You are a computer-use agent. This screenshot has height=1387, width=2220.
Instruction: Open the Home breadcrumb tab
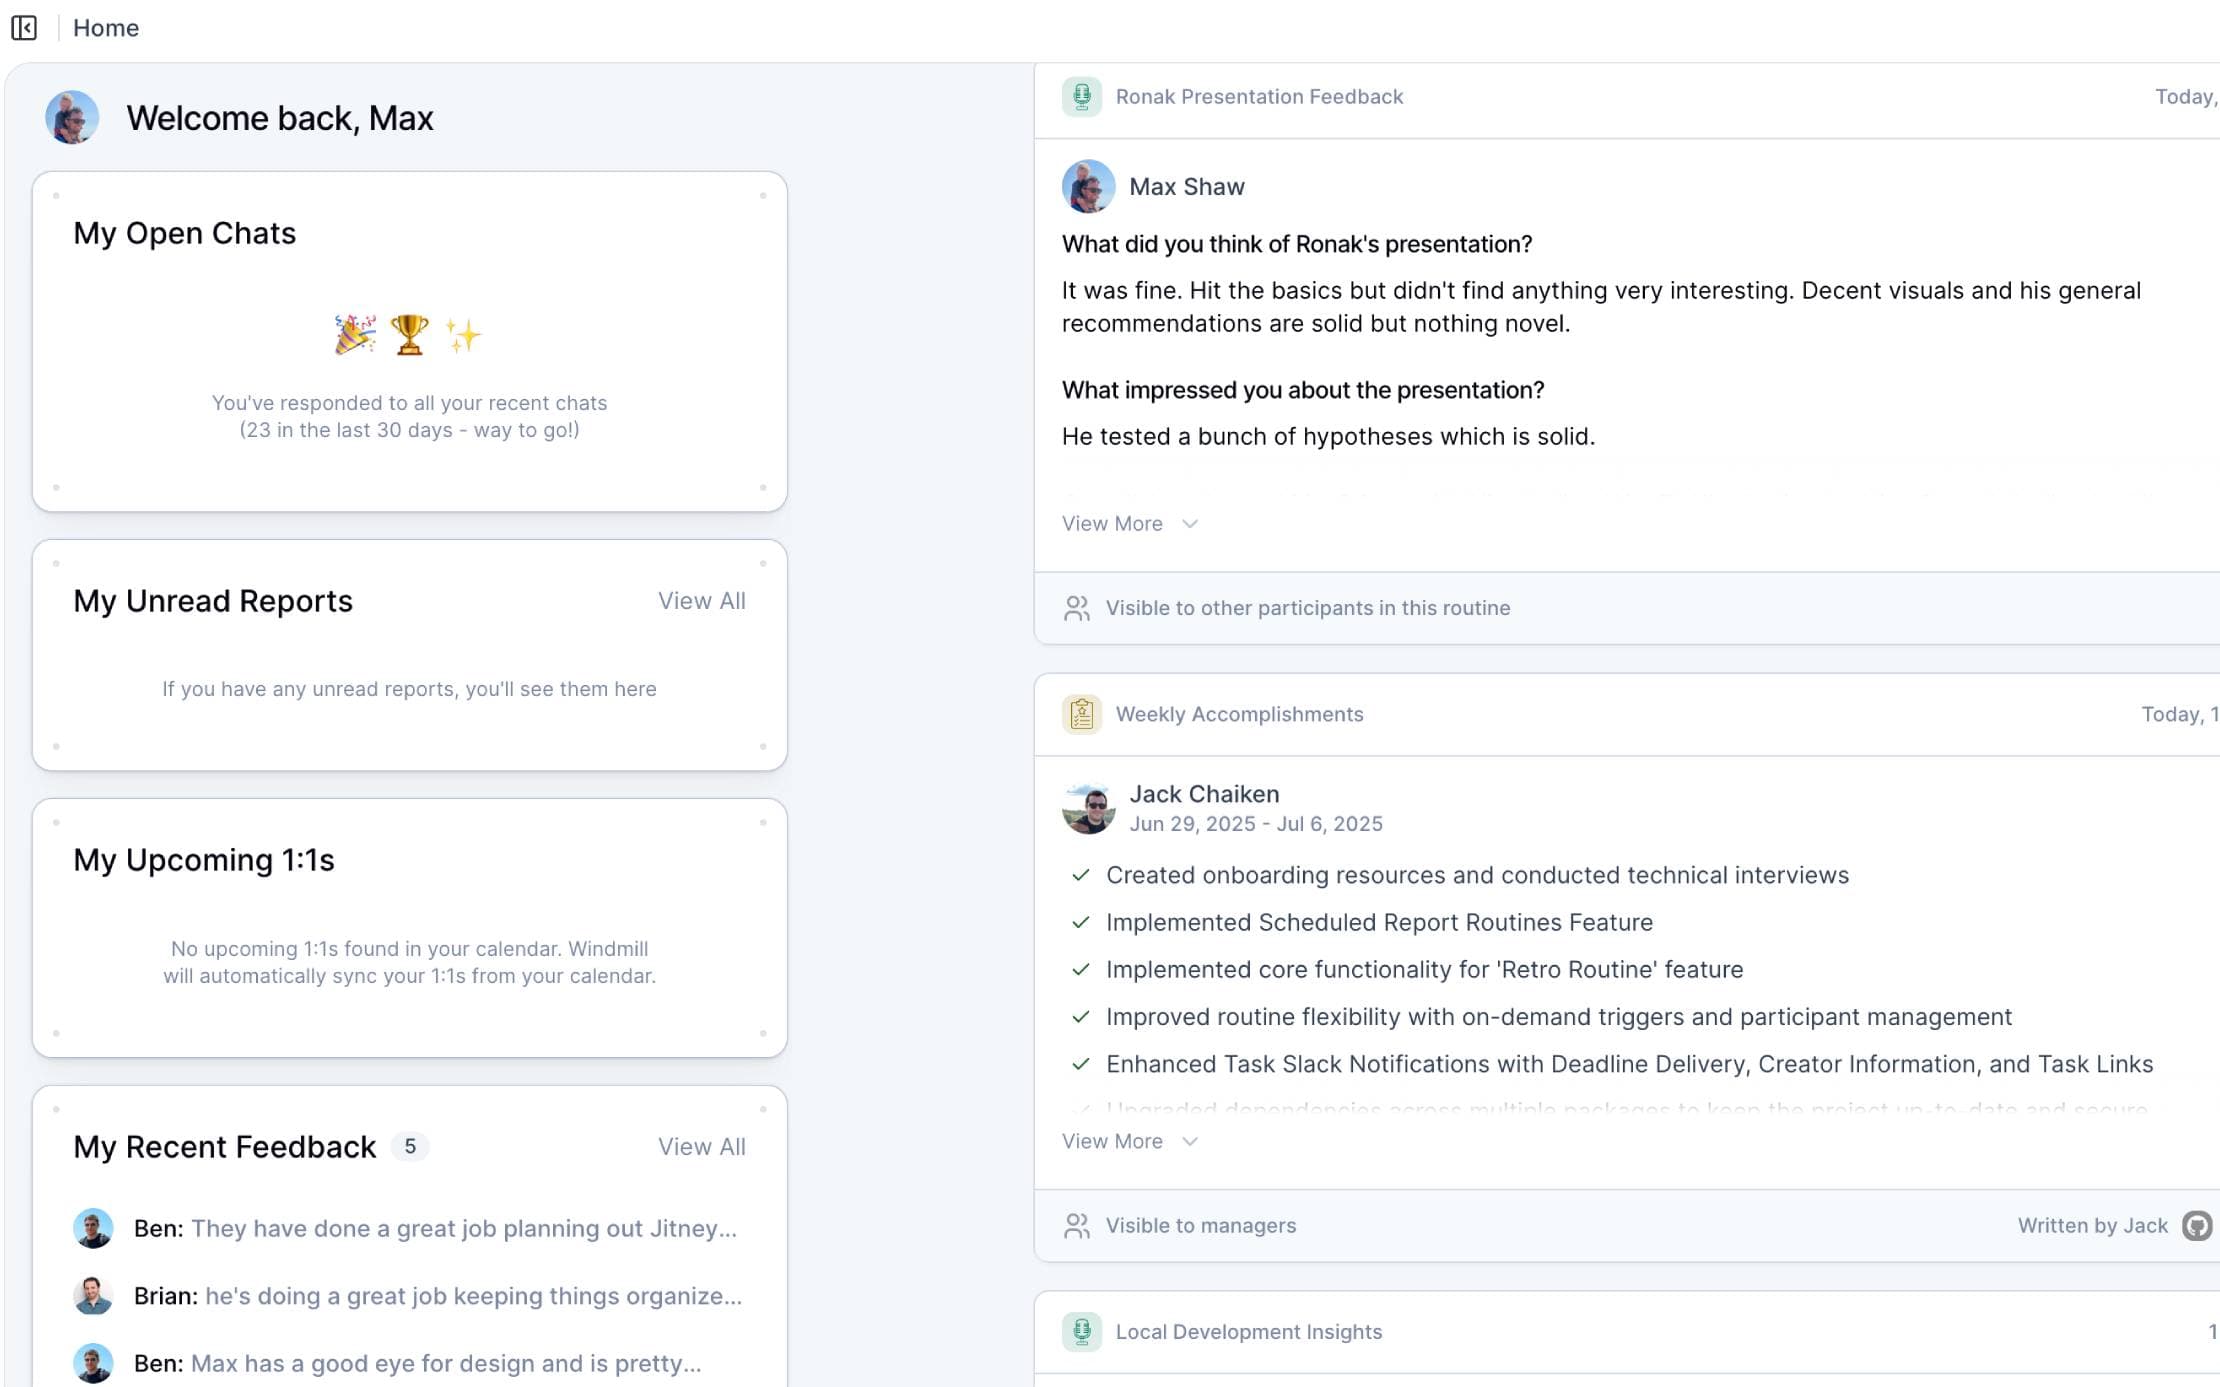106,28
